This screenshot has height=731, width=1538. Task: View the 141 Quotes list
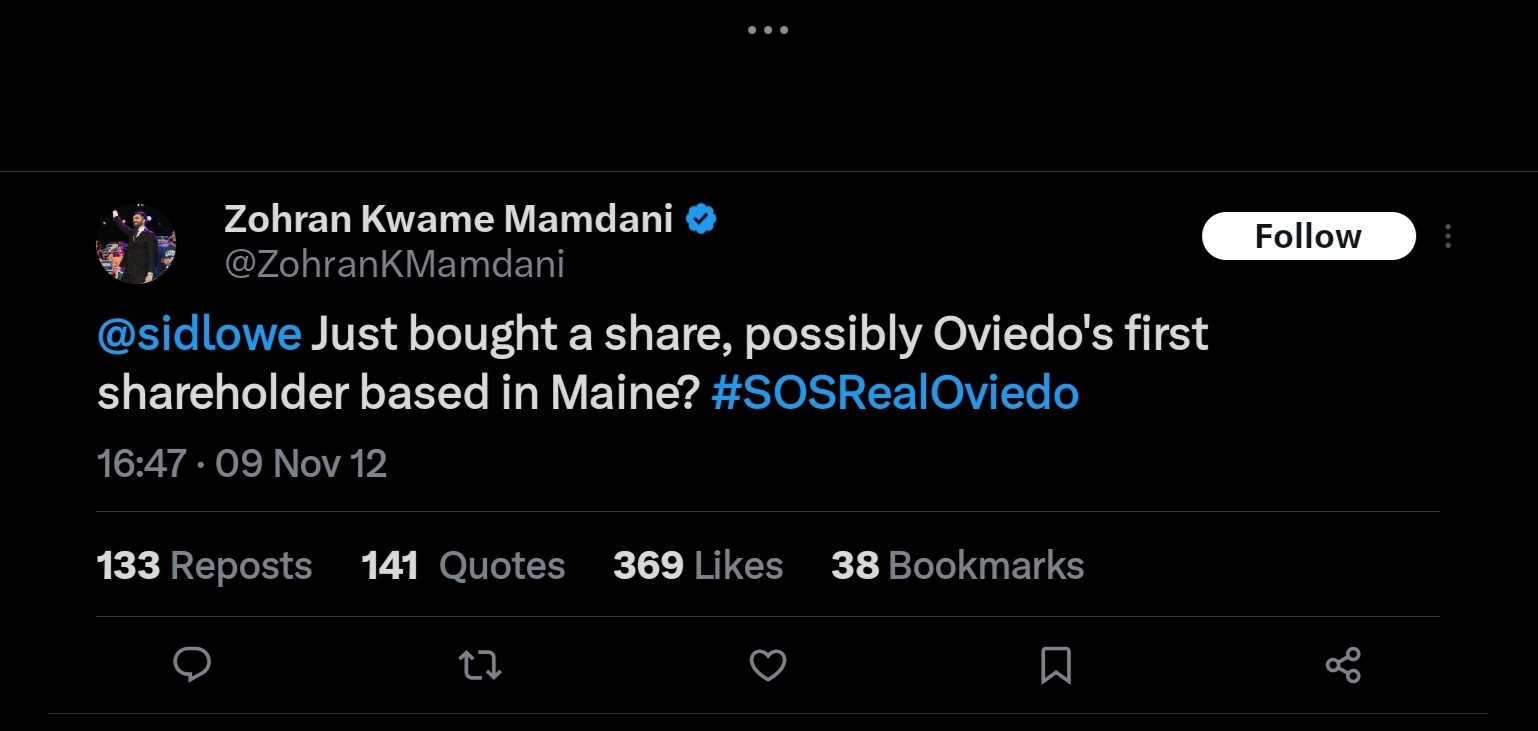tap(463, 566)
